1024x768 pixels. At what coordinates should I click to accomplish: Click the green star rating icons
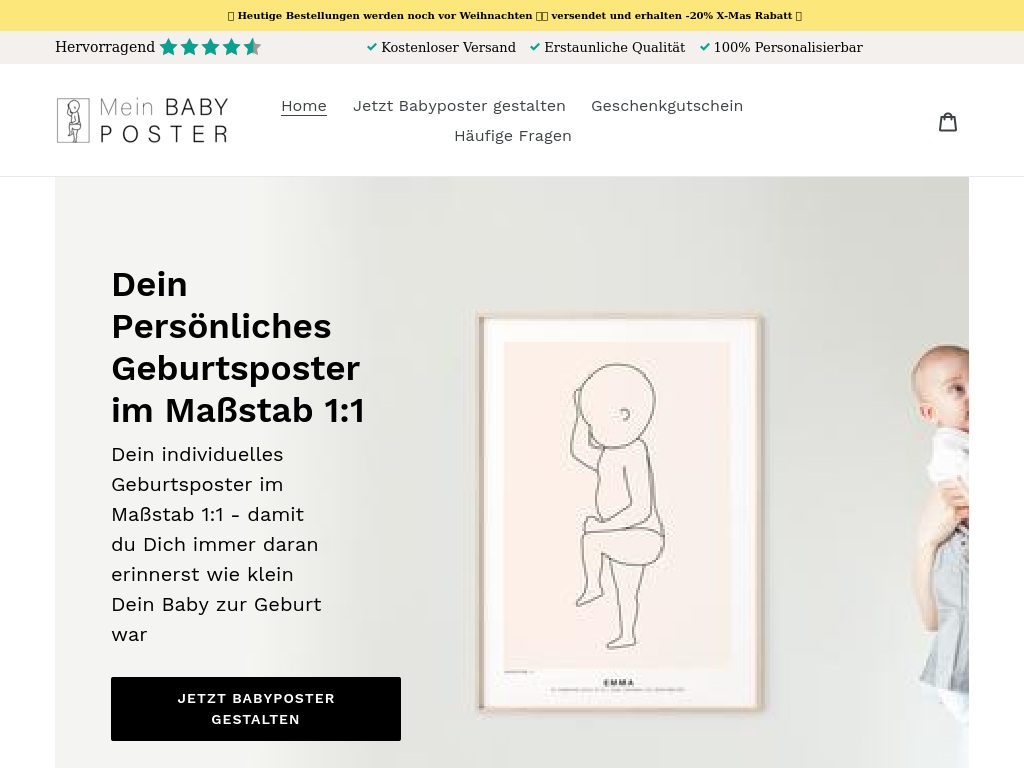(210, 47)
